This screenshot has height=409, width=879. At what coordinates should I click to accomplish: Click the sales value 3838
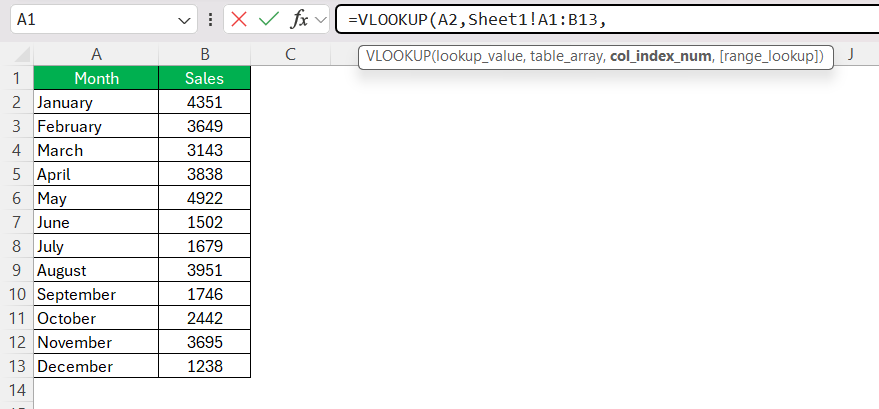point(205,174)
